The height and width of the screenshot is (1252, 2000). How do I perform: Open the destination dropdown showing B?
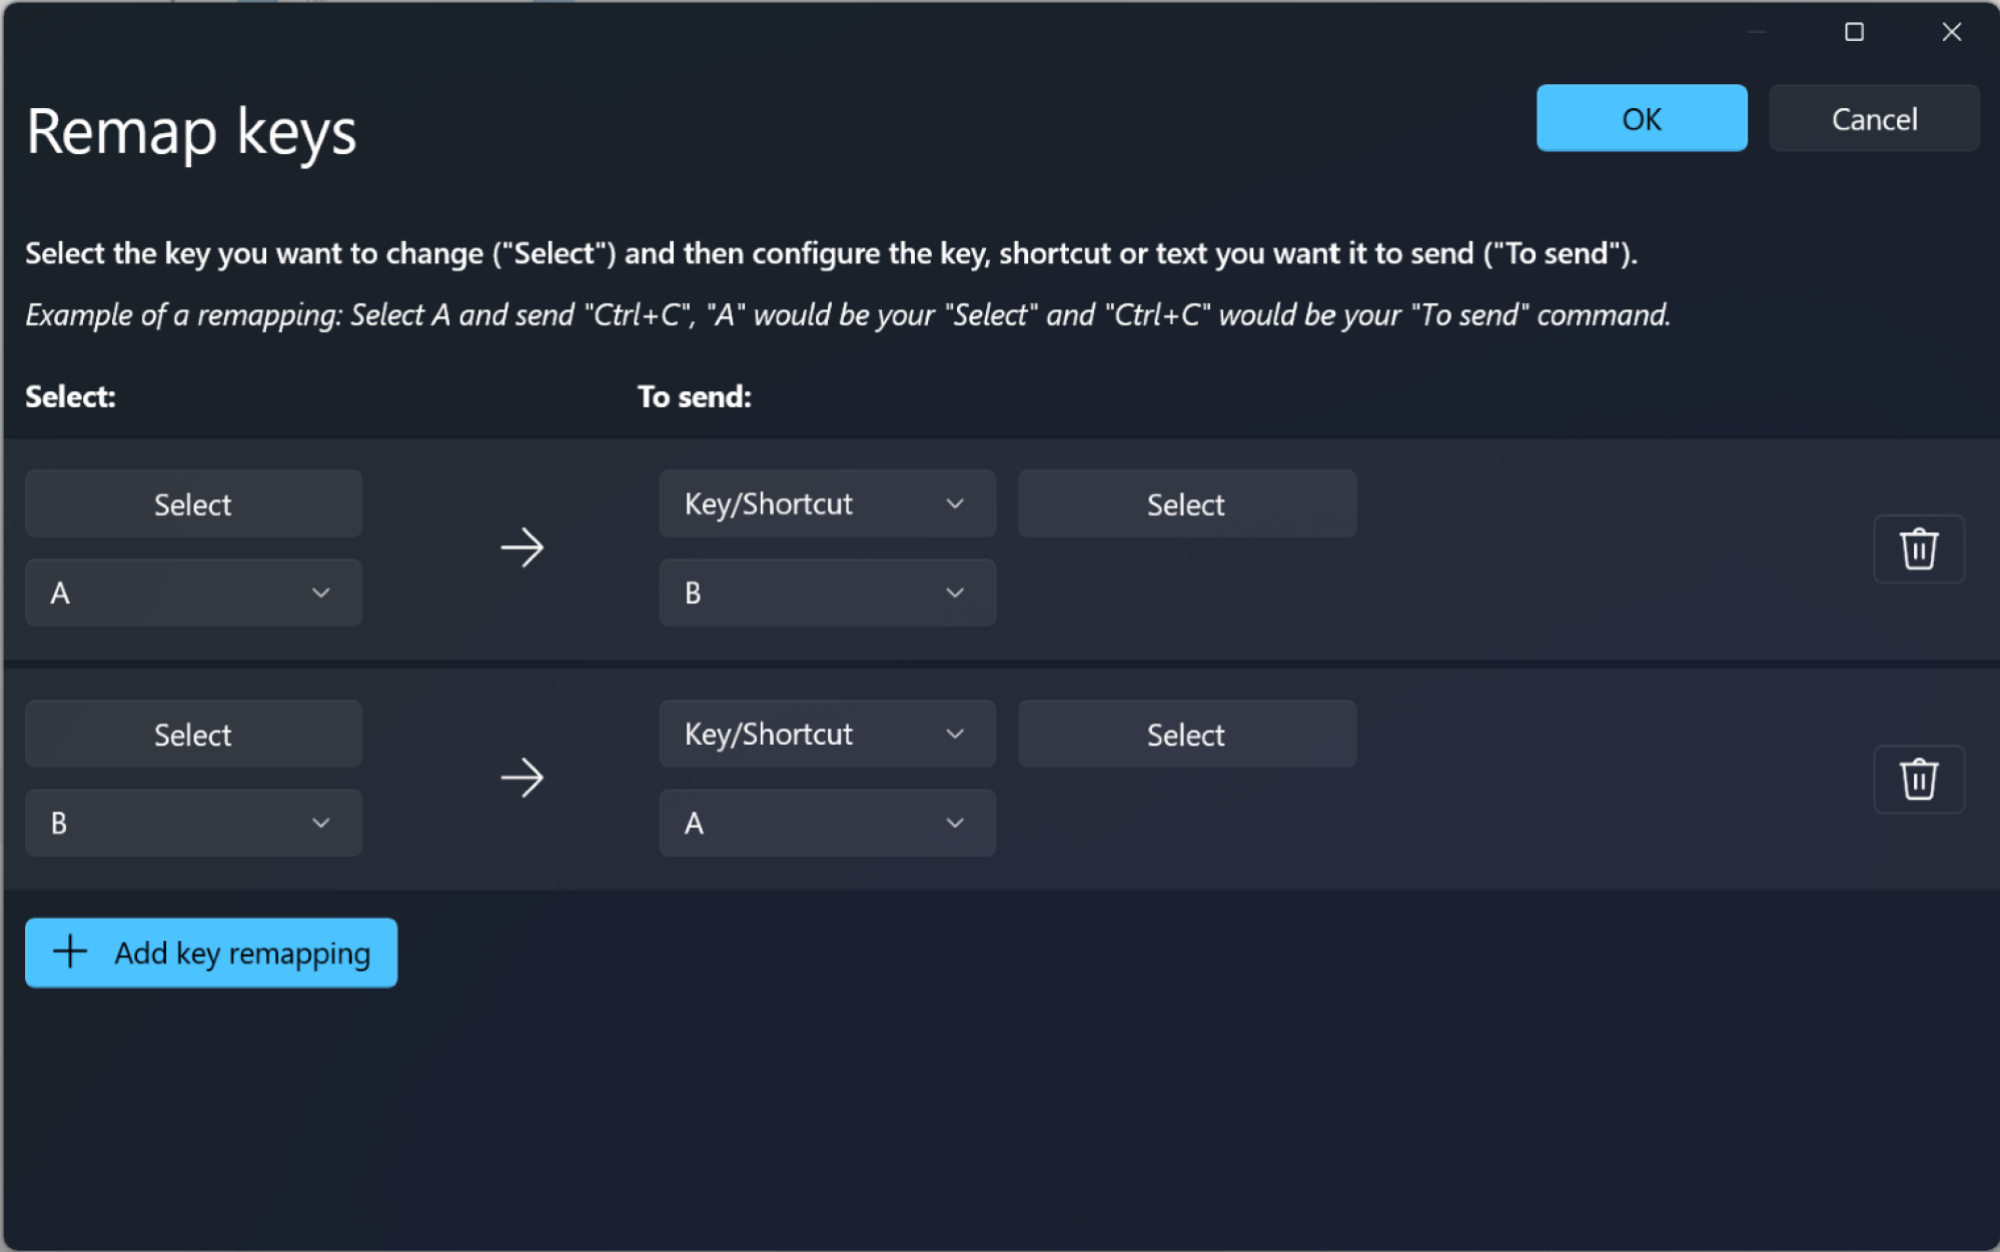click(x=827, y=592)
